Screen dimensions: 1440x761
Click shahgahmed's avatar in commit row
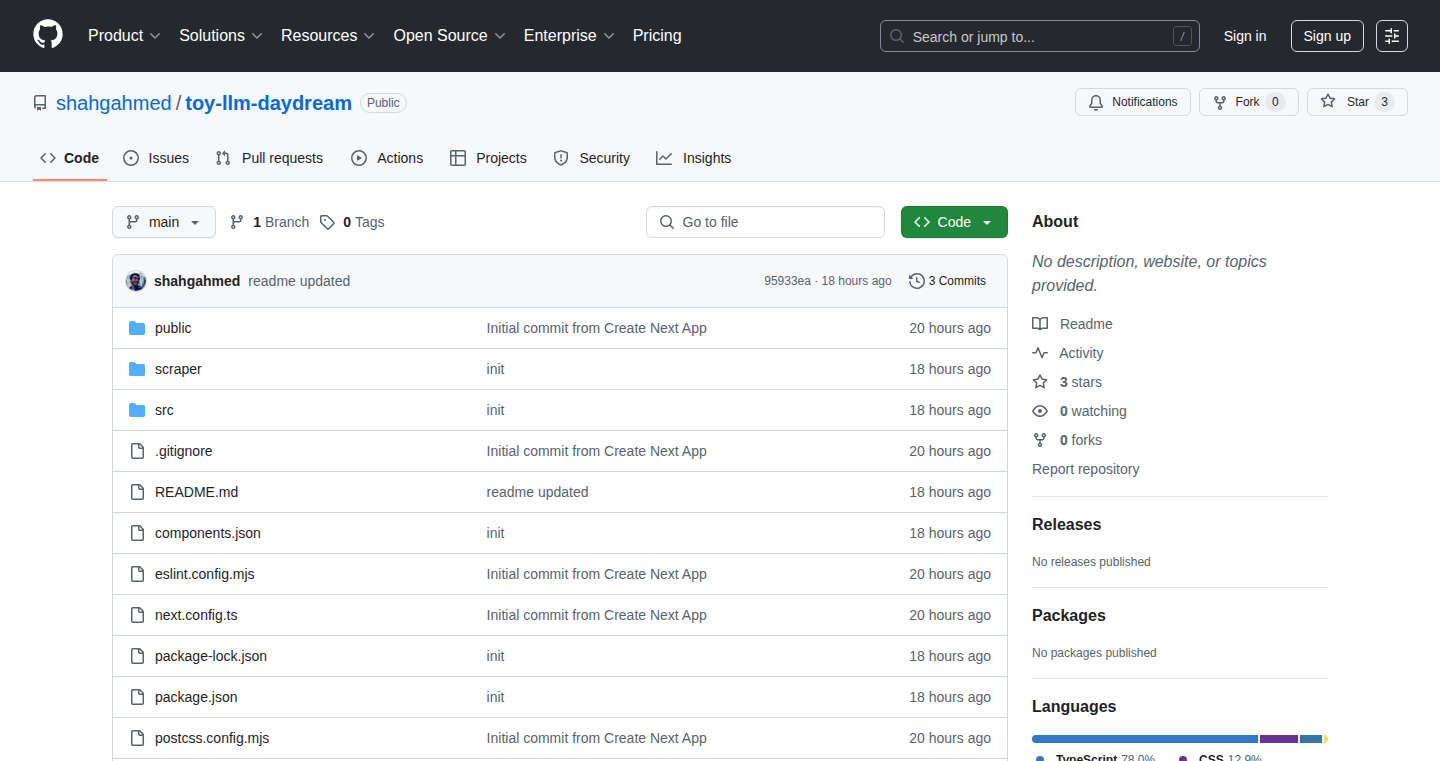click(x=136, y=281)
